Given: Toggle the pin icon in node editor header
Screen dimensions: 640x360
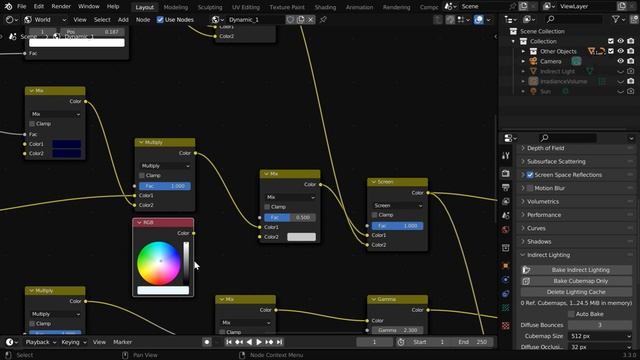Looking at the screenshot, I should coord(323,20).
